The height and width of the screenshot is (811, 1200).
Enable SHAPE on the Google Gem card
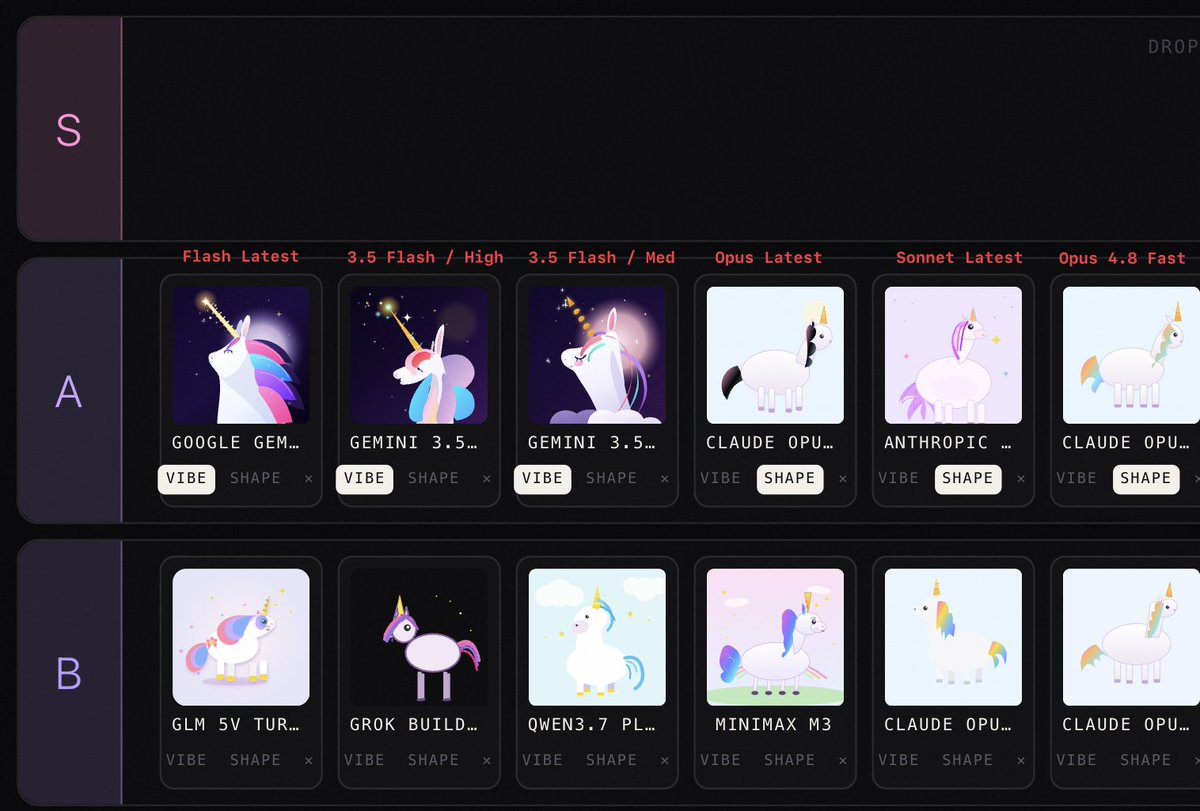(x=255, y=479)
